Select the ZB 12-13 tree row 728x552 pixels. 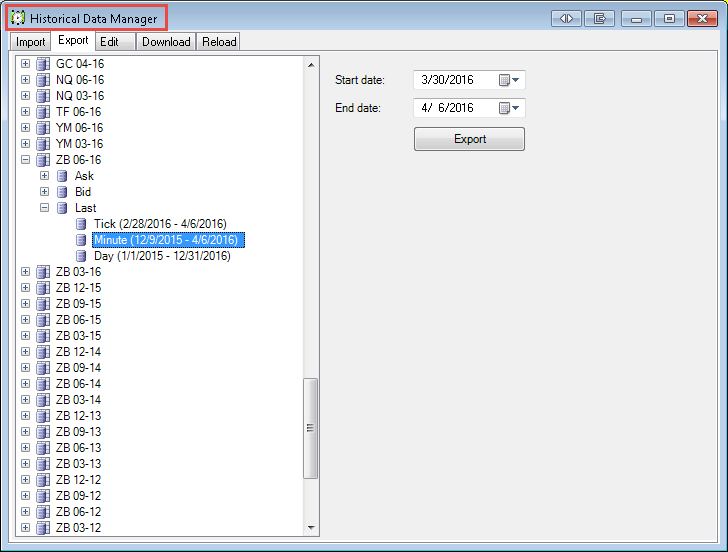(x=78, y=416)
